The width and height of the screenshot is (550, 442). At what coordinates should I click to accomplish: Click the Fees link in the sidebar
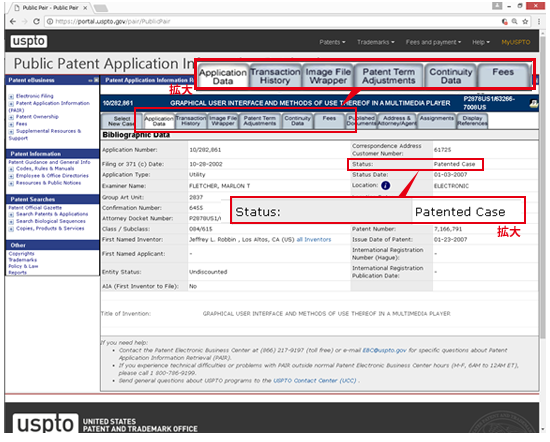tap(21, 124)
